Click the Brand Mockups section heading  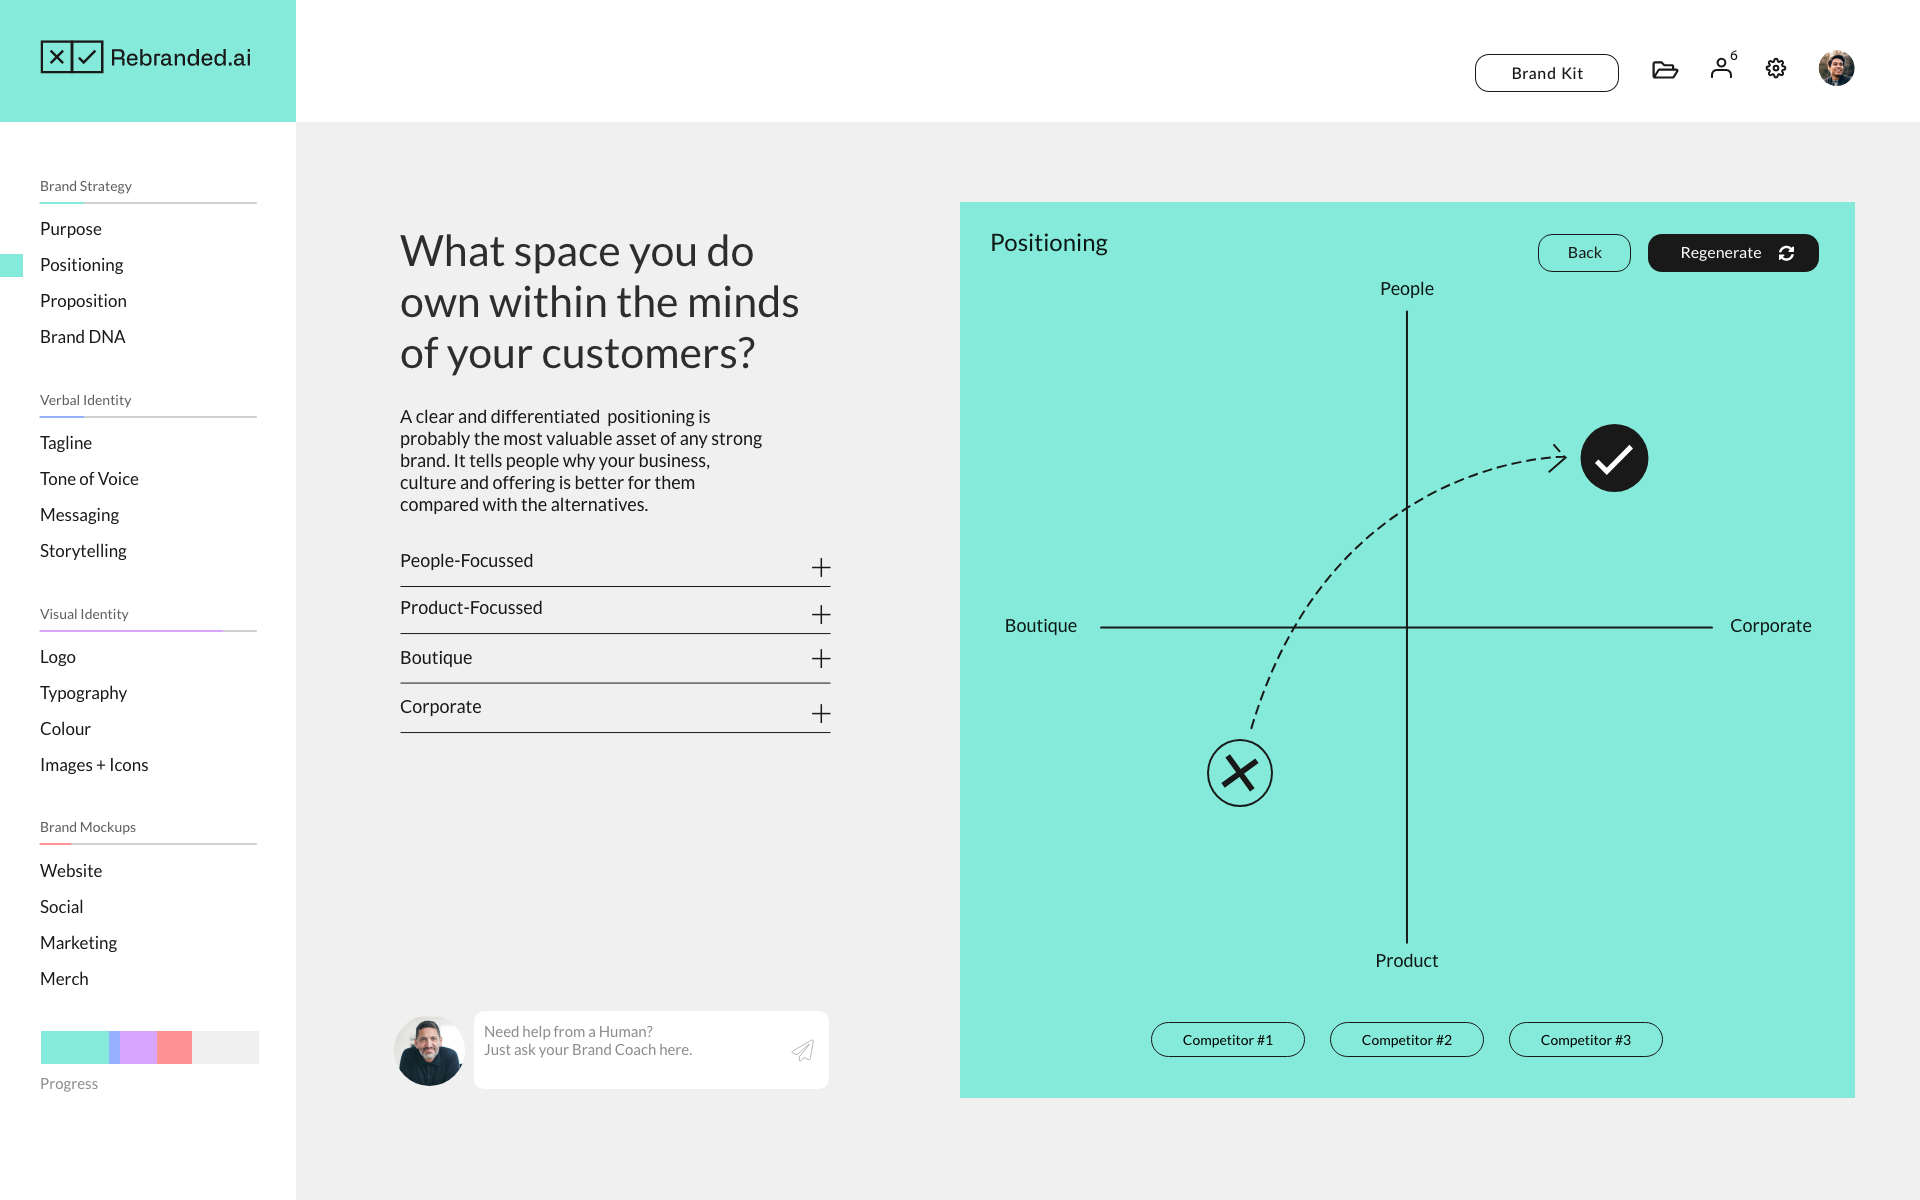pos(88,827)
